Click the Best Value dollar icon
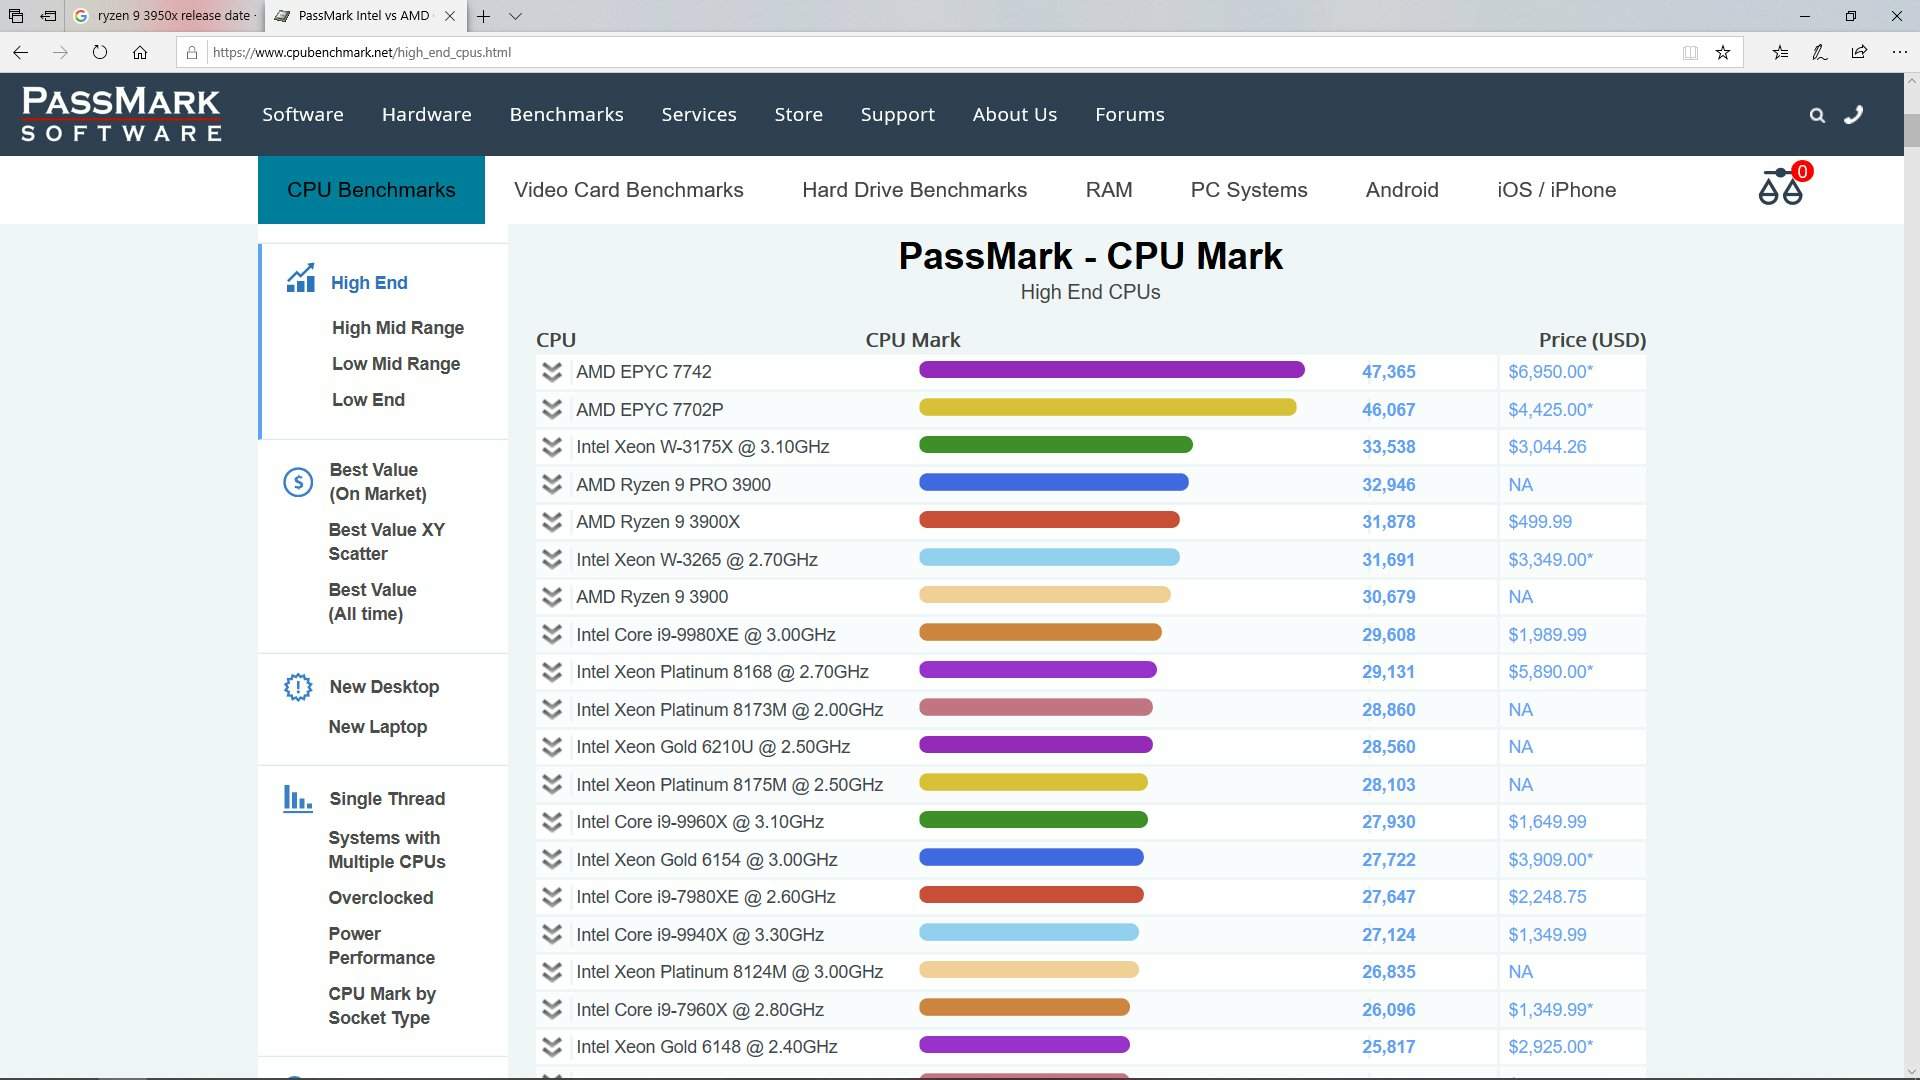This screenshot has height=1080, width=1920. click(x=297, y=482)
